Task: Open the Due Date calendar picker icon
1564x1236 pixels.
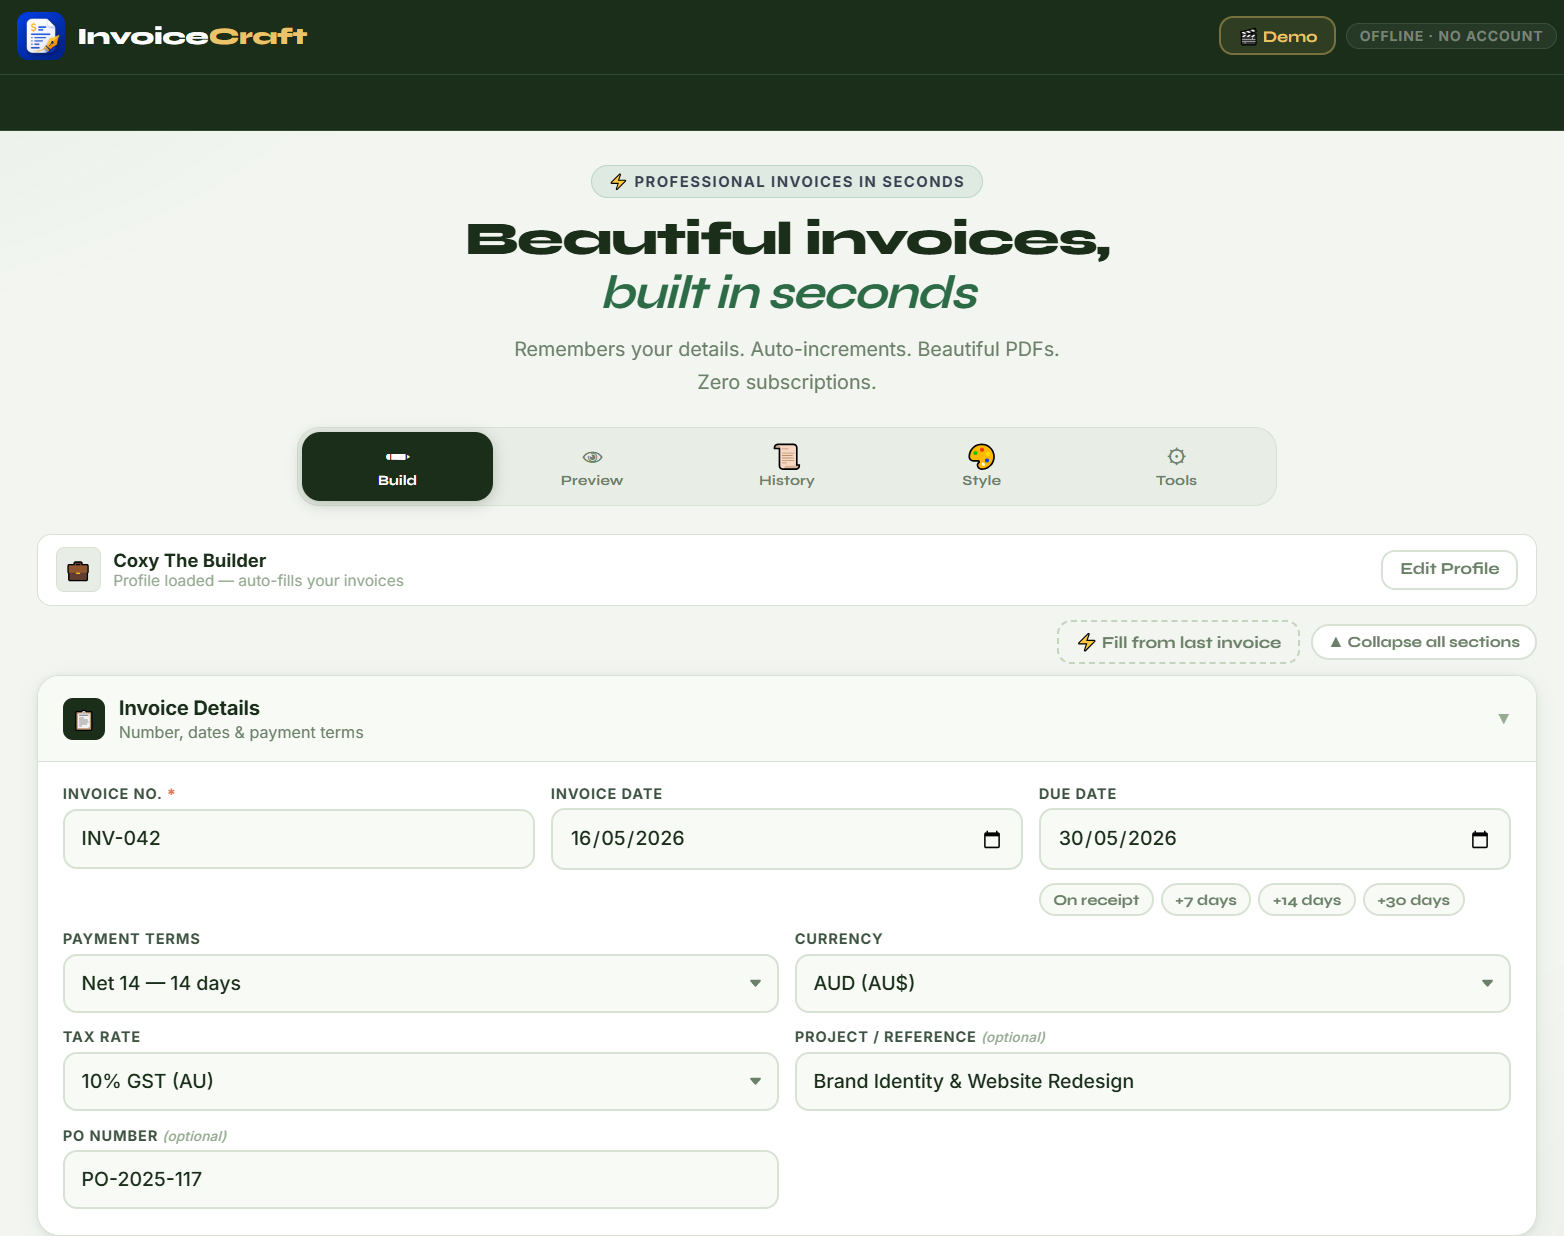Action: point(1480,839)
